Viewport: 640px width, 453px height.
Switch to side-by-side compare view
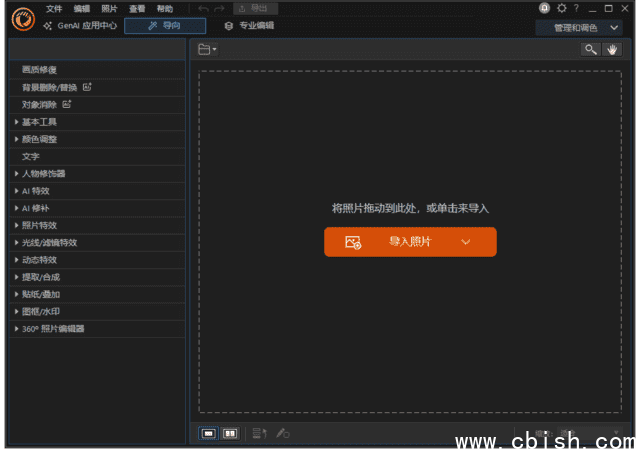[230, 433]
